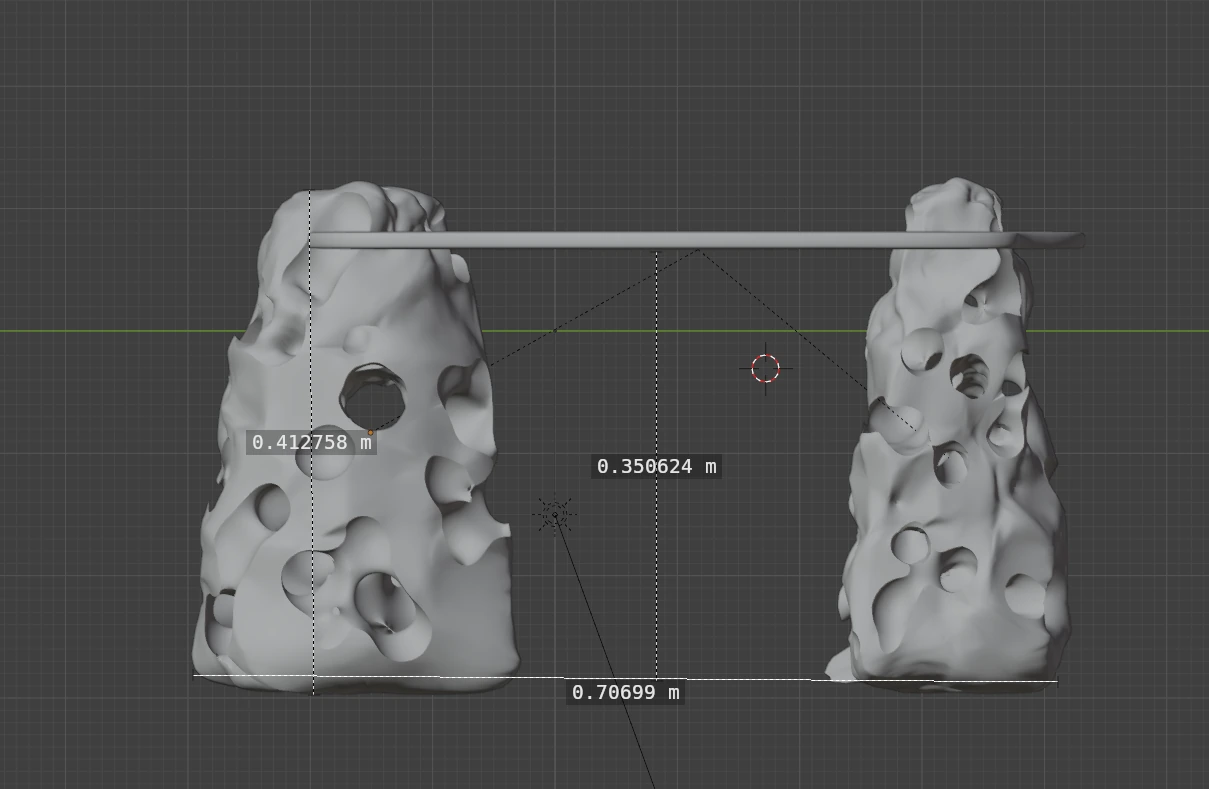Select the point light object in the viewport
The image size is (1209, 789).
[x=555, y=515]
